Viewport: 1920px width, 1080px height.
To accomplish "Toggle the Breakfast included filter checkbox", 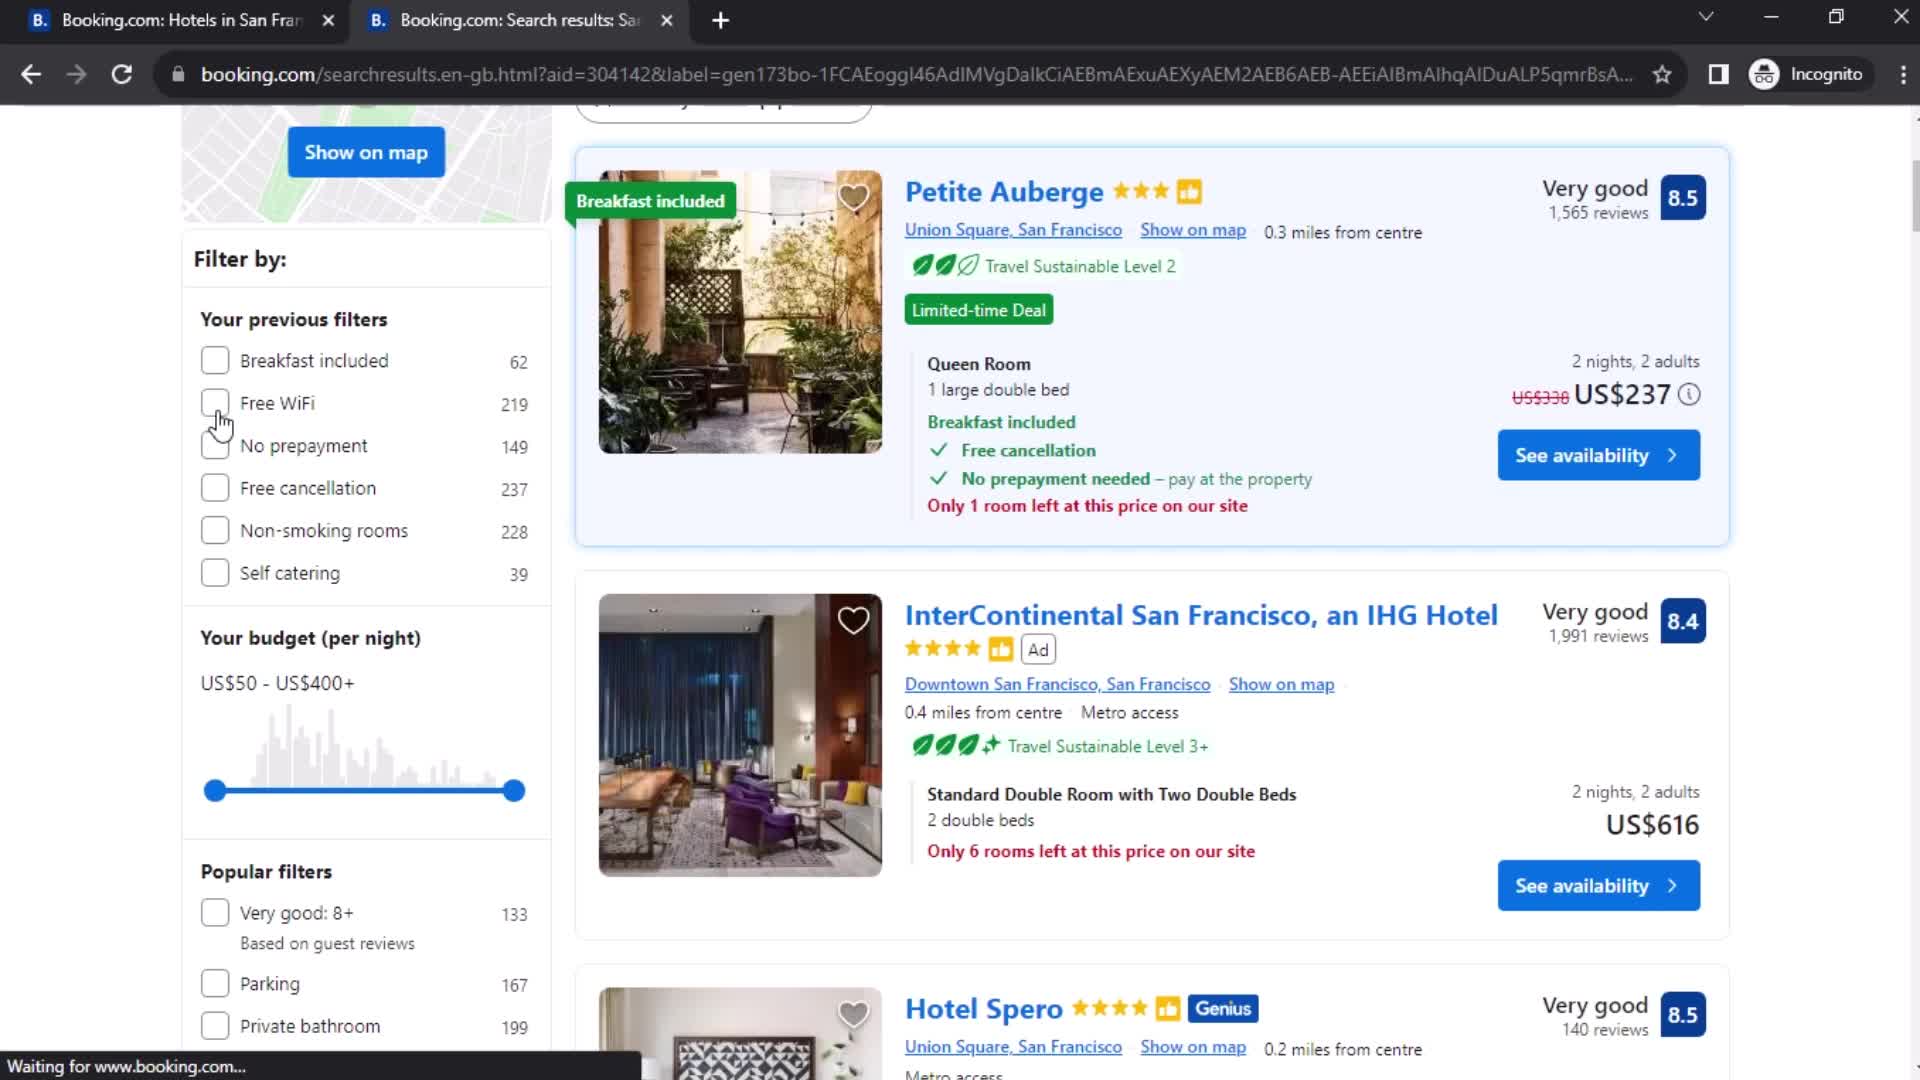I will point(214,360).
